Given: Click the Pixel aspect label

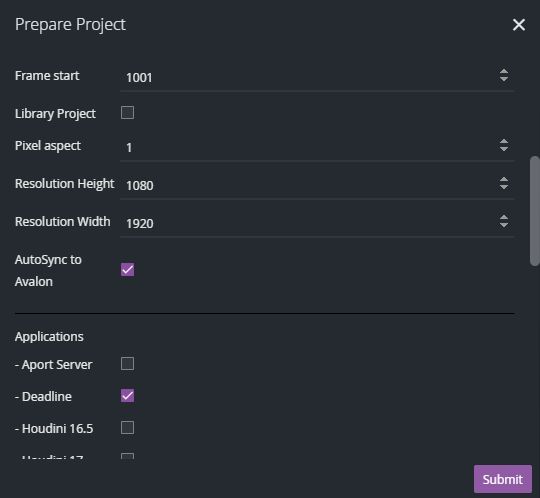Looking at the screenshot, I should (x=48, y=146).
